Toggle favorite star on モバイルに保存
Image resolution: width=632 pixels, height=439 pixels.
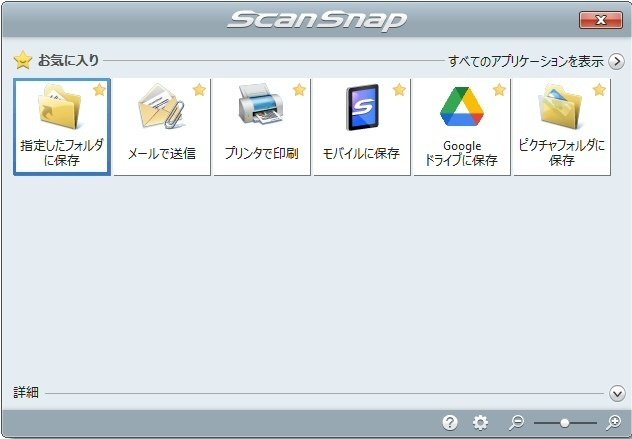point(399,89)
